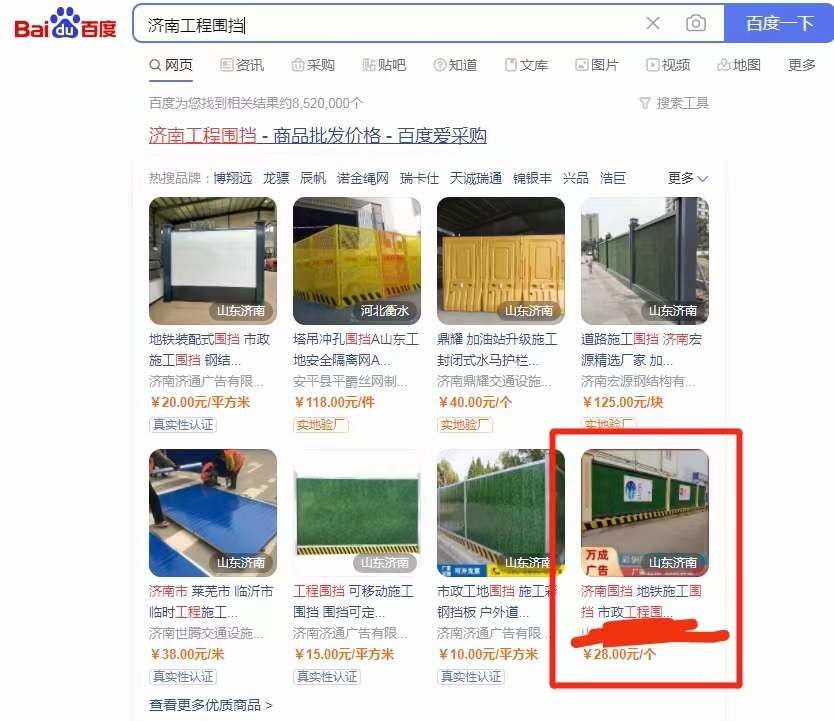834x721 pixels.
Task: Click the 博翔远 brand link
Action: 232,178
